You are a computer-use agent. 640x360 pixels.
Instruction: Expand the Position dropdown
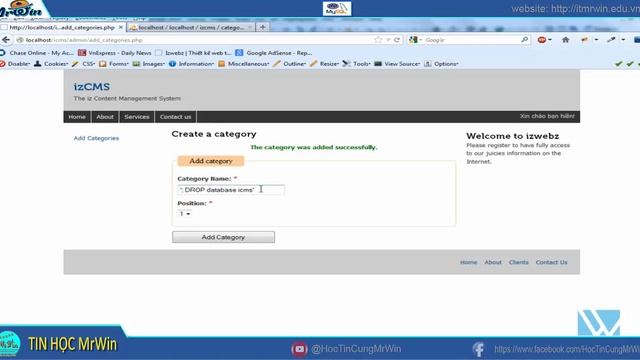click(185, 213)
